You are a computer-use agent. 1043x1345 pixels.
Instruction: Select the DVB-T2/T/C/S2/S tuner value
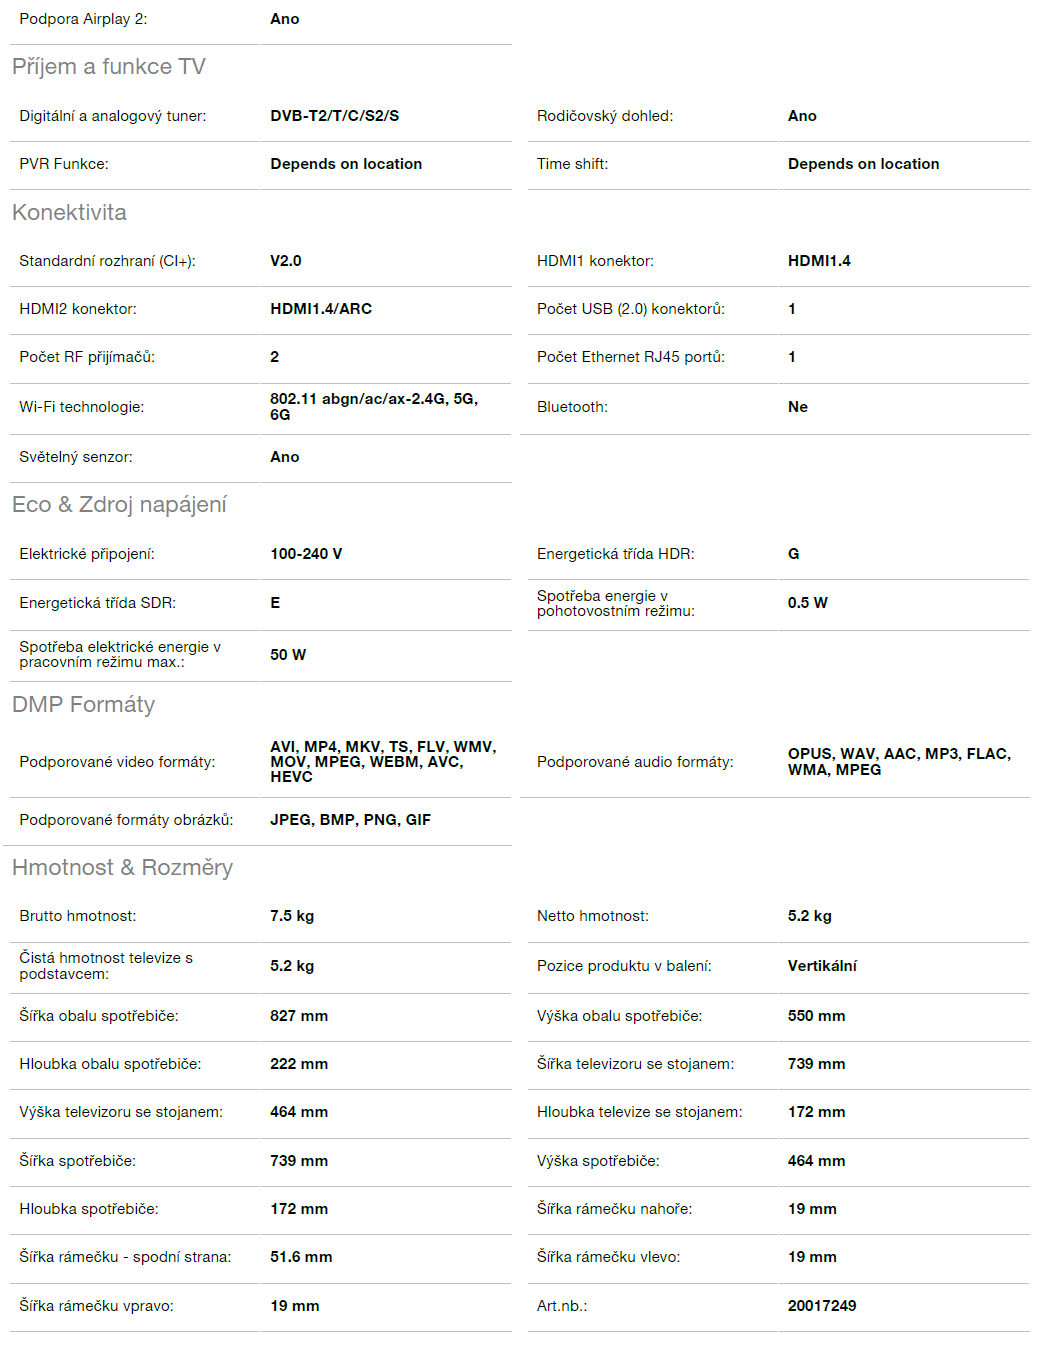point(334,116)
